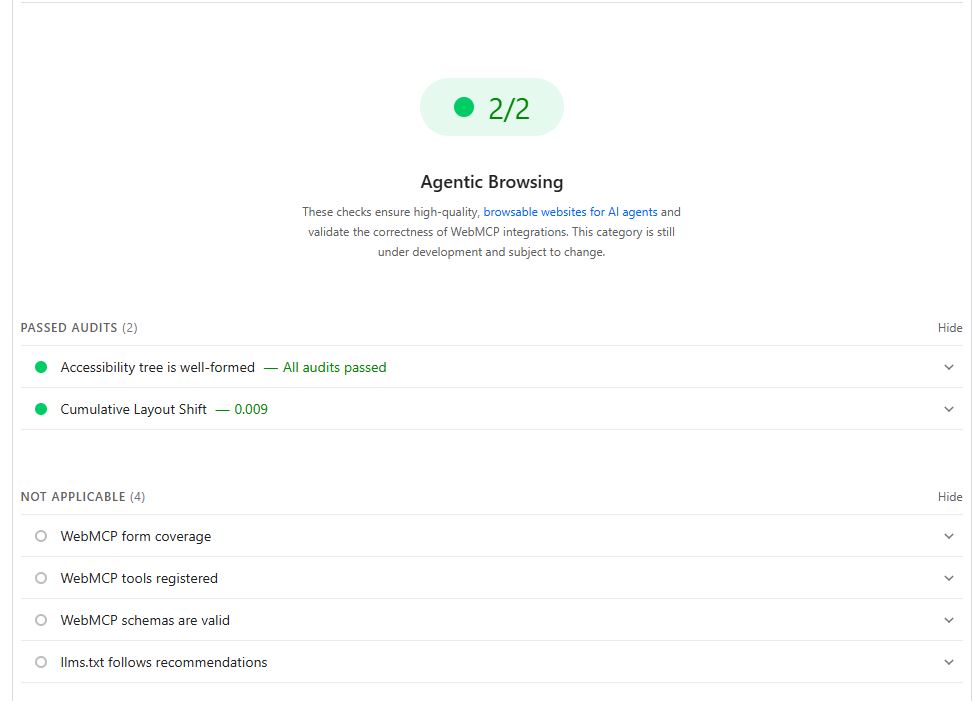Image resolution: width=975 pixels, height=701 pixels.
Task: Expand WebMCP schemas are valid chevron
Action: (949, 620)
